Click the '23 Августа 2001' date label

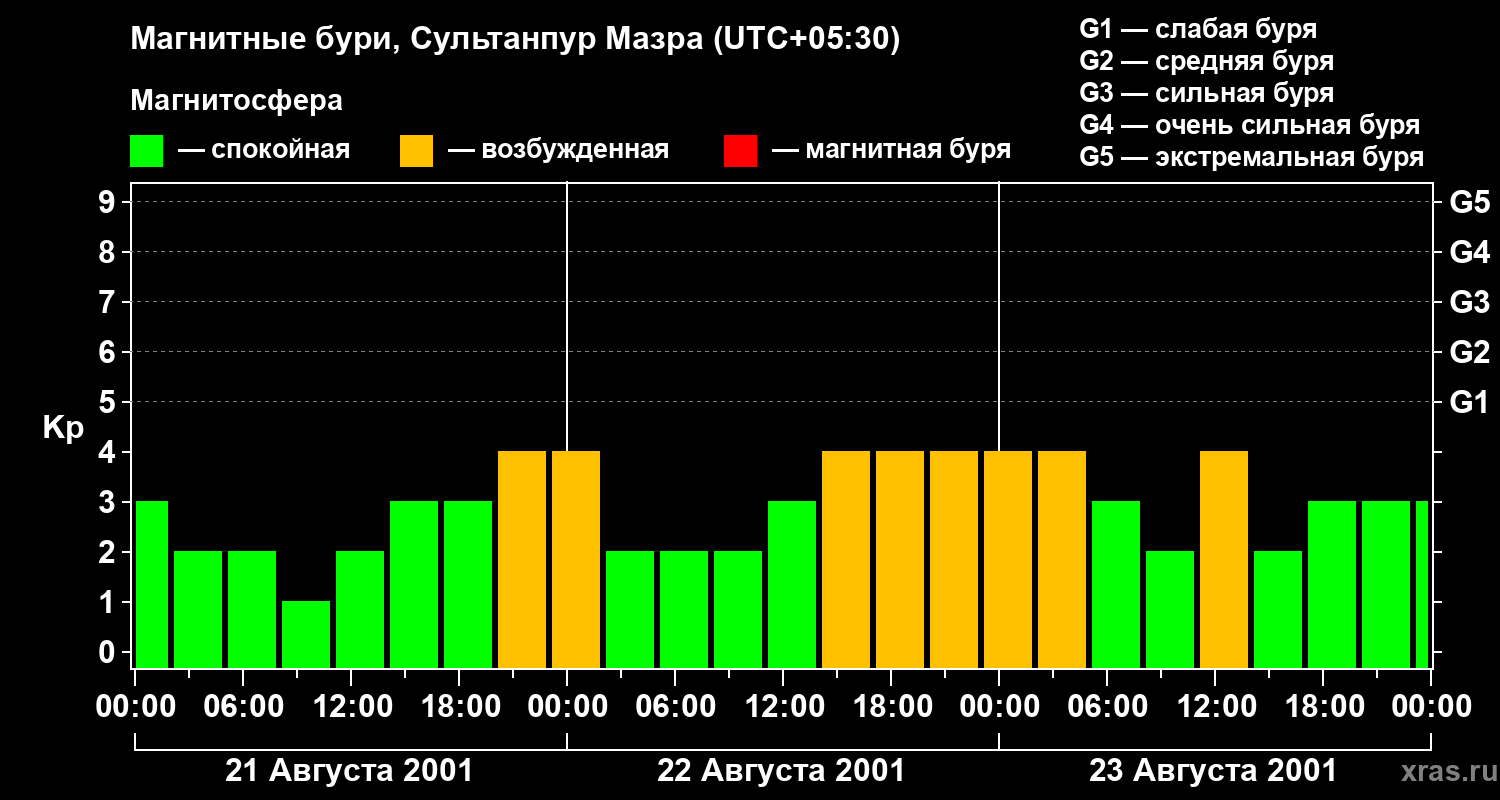(1213, 771)
